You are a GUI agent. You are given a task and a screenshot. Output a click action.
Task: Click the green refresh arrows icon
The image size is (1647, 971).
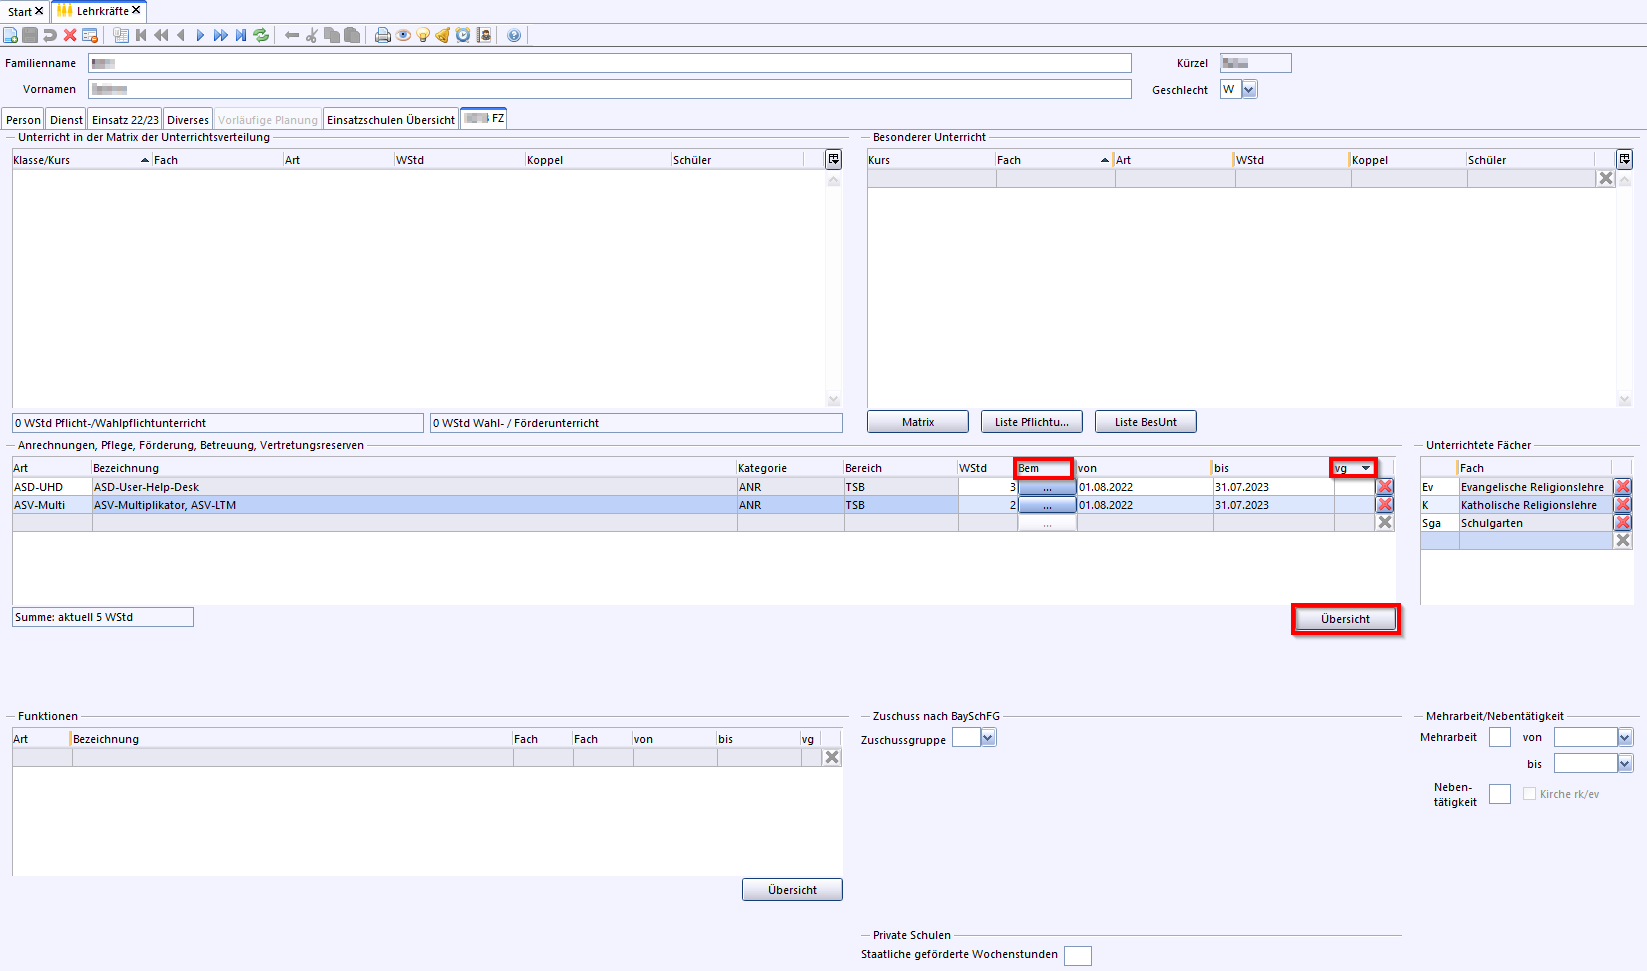[x=261, y=35]
